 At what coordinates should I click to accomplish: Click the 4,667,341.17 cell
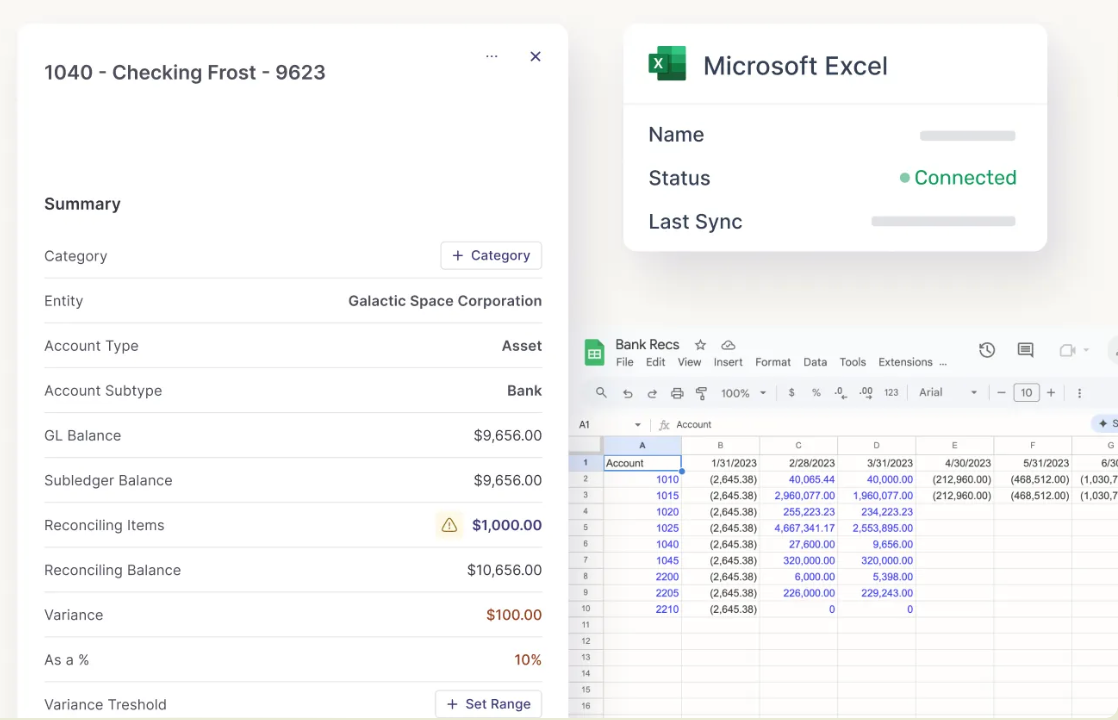pyautogui.click(x=799, y=528)
